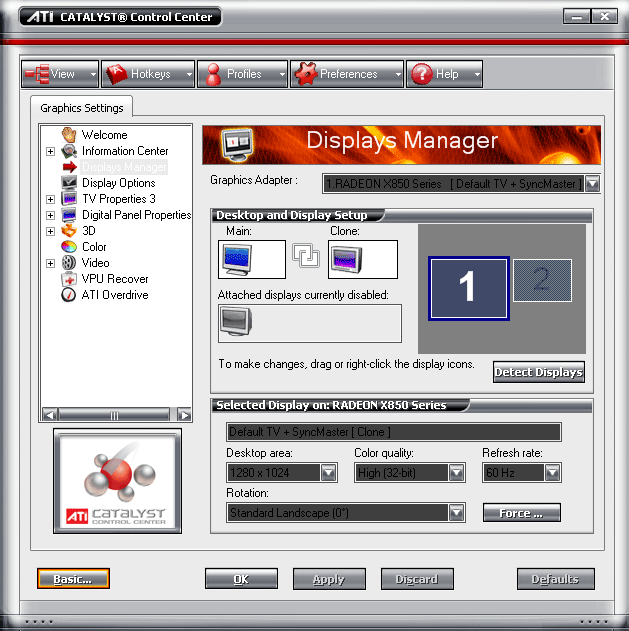This screenshot has height=631, width=629.
Task: Click the red Help question mark icon
Action: (422, 74)
